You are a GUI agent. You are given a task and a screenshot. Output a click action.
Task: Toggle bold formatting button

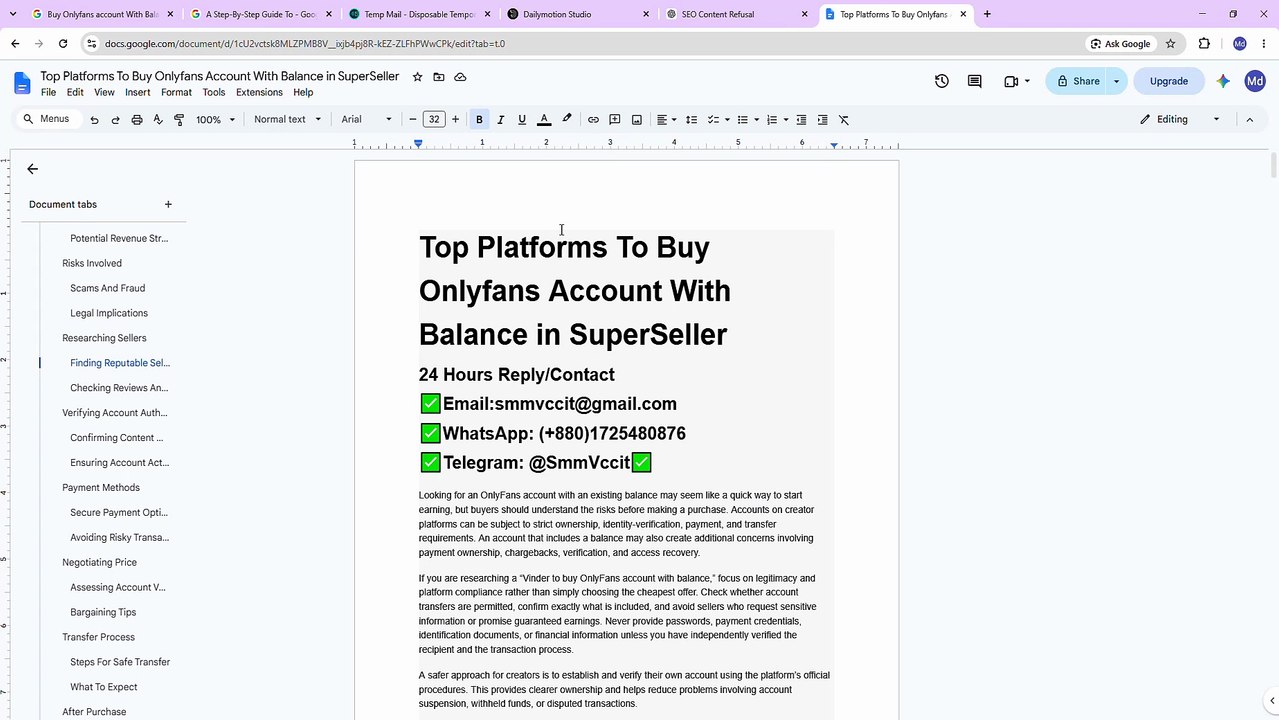(x=479, y=120)
